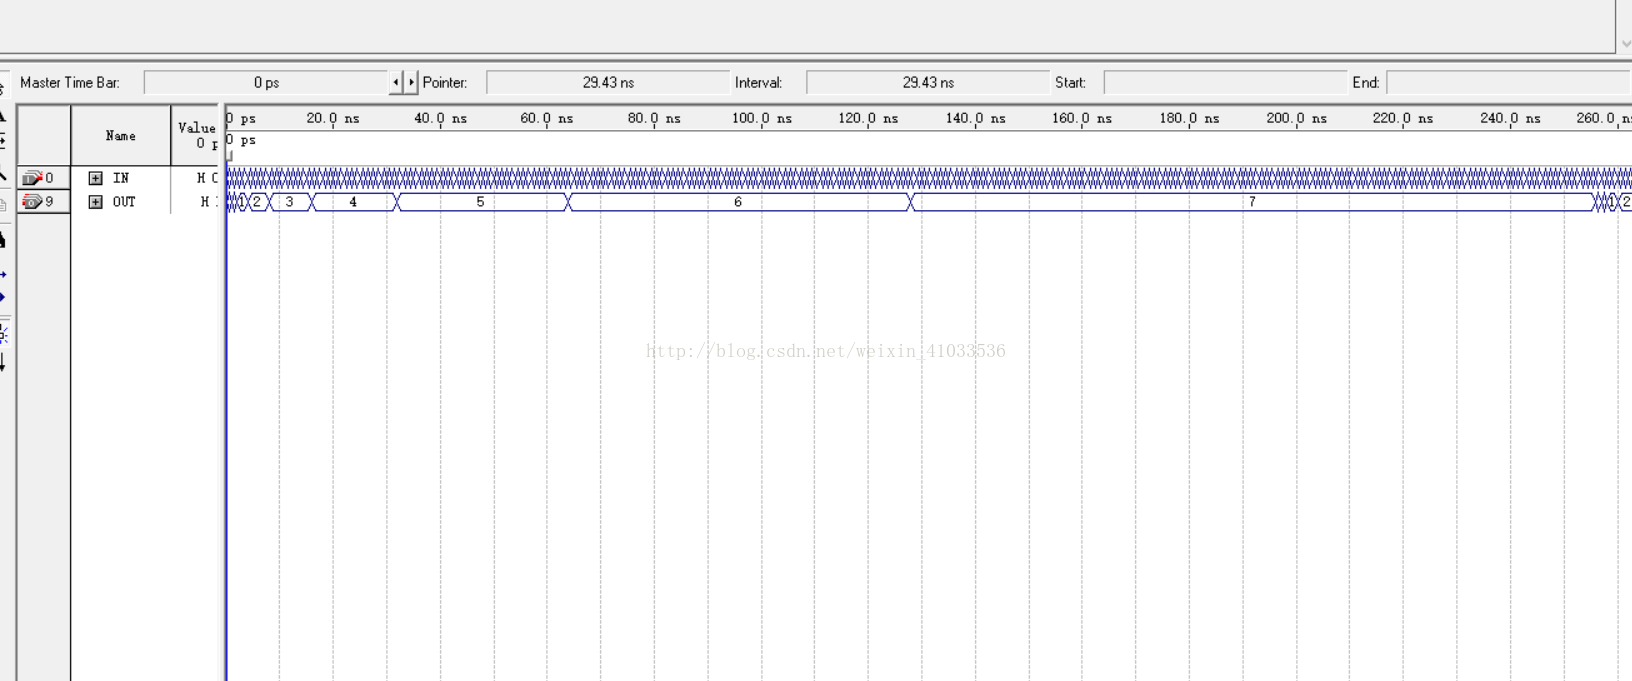Select the OUT signal name
Image resolution: width=1632 pixels, height=681 pixels.
coord(124,202)
